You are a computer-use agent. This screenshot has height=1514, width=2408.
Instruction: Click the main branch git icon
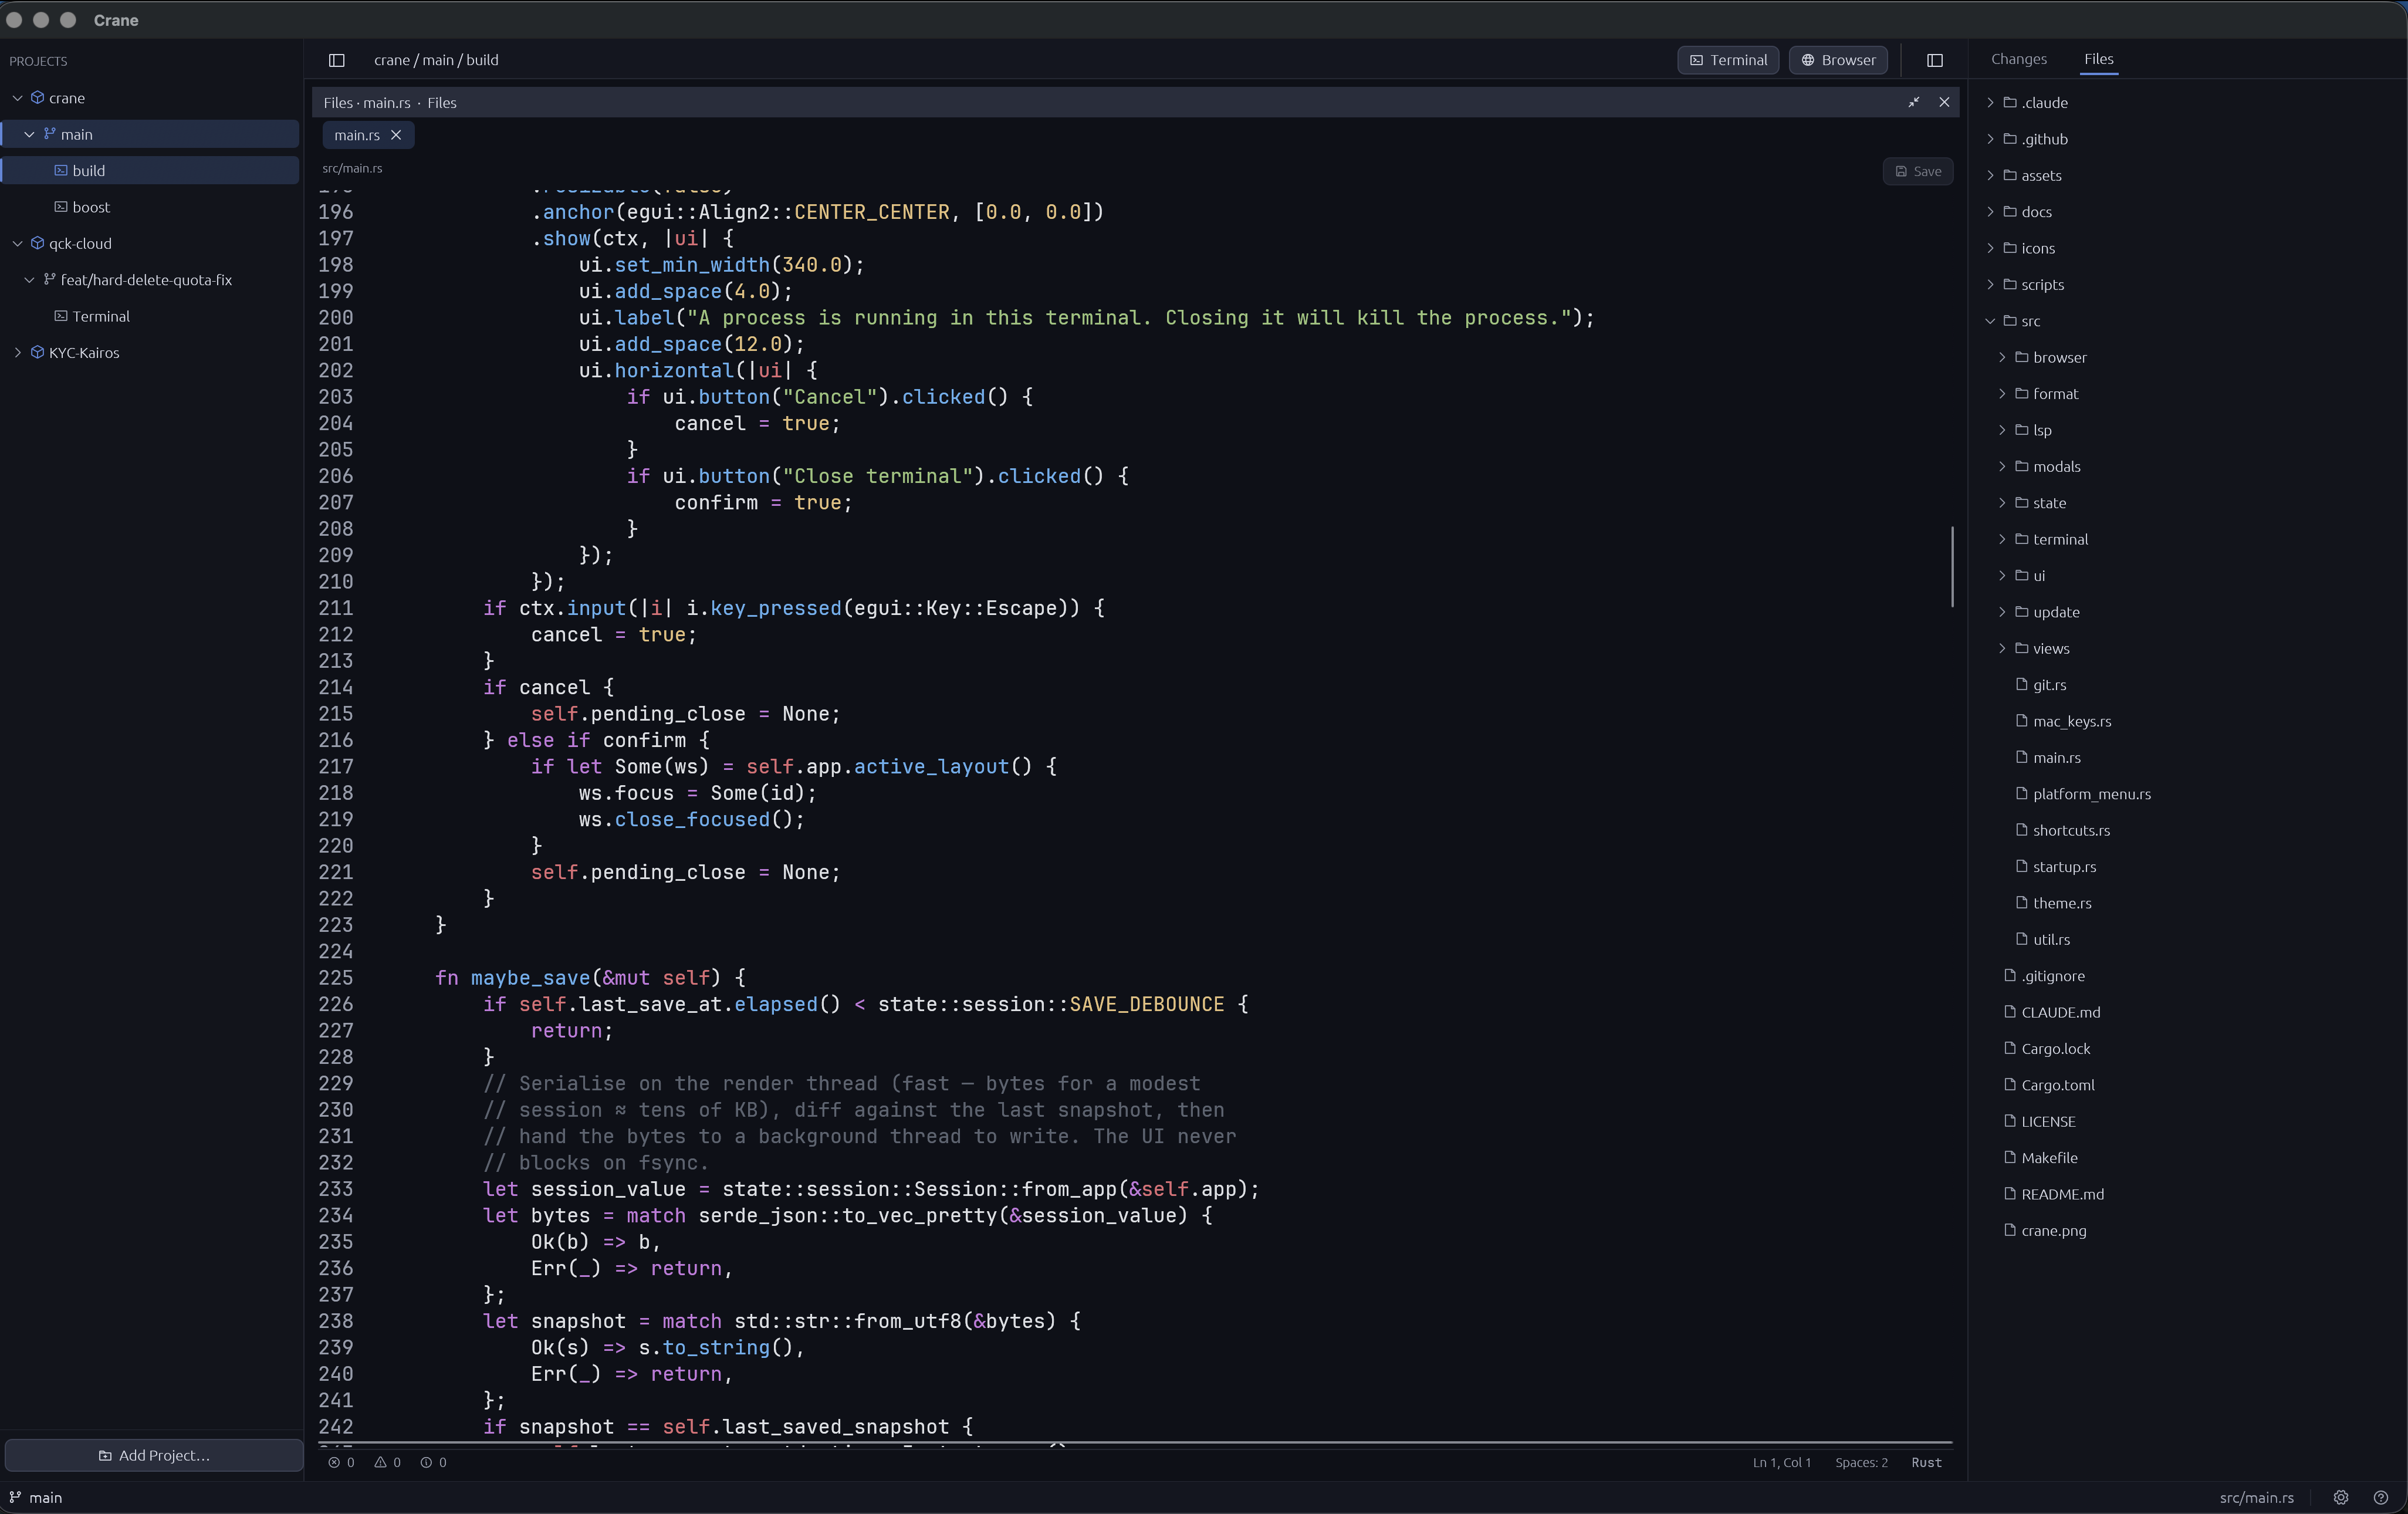click(x=49, y=134)
